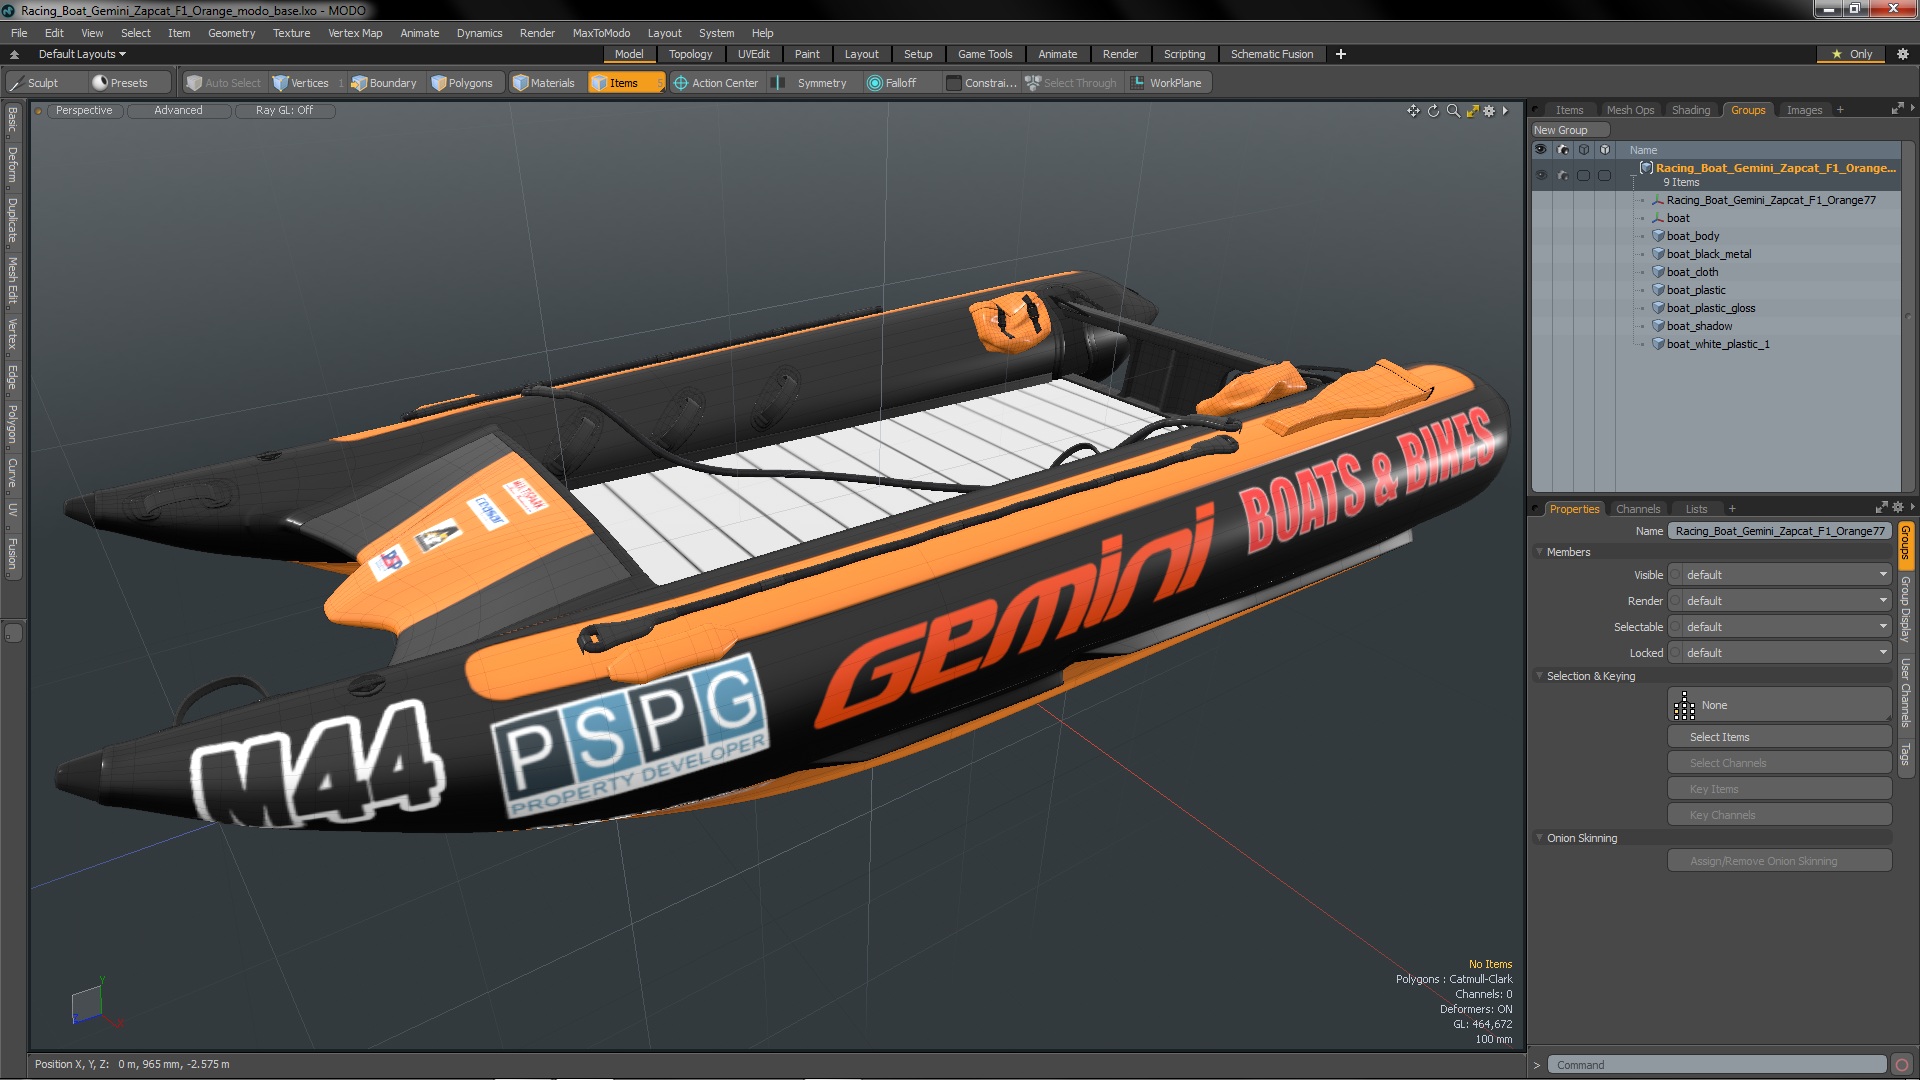Expand the Properties panel to full size
1920x1080 pixels.
tap(1881, 508)
